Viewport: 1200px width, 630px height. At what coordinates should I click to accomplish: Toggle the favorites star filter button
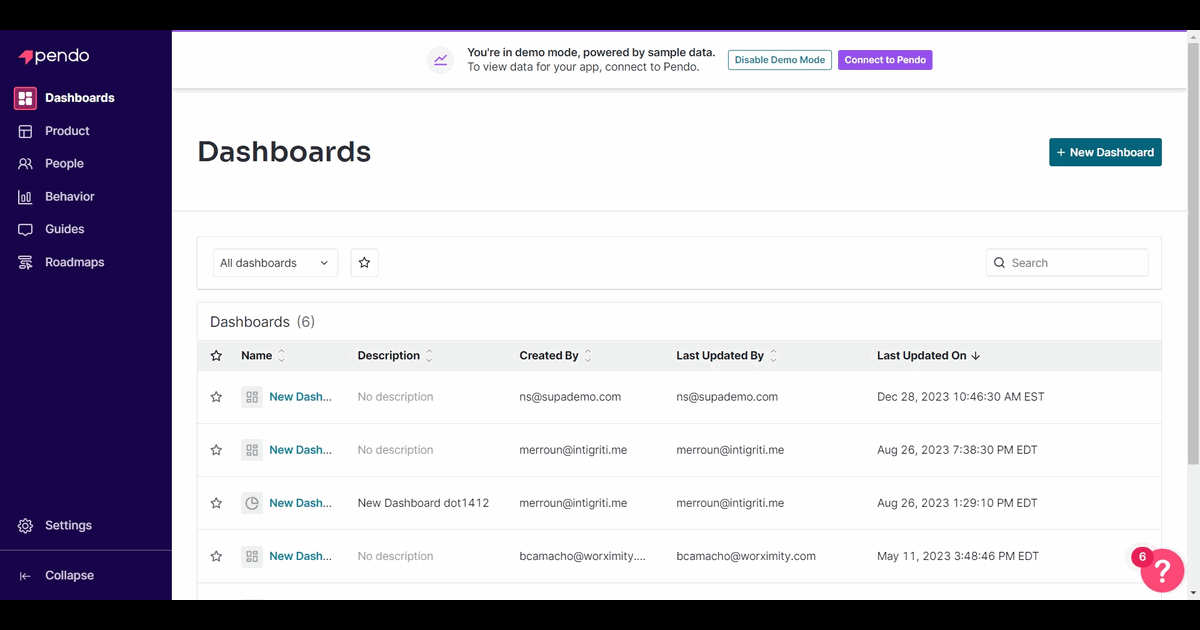(x=364, y=263)
